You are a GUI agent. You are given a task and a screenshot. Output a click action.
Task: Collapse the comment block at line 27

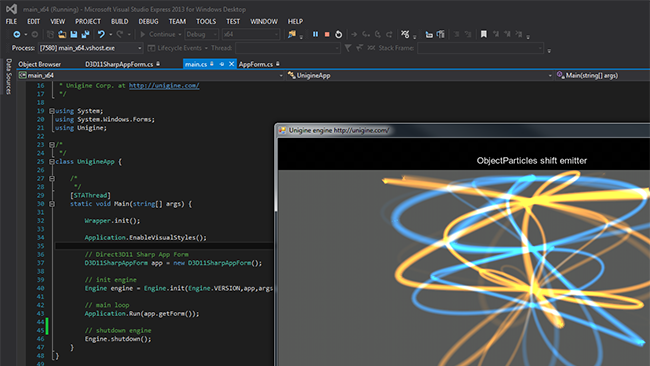(x=52, y=179)
